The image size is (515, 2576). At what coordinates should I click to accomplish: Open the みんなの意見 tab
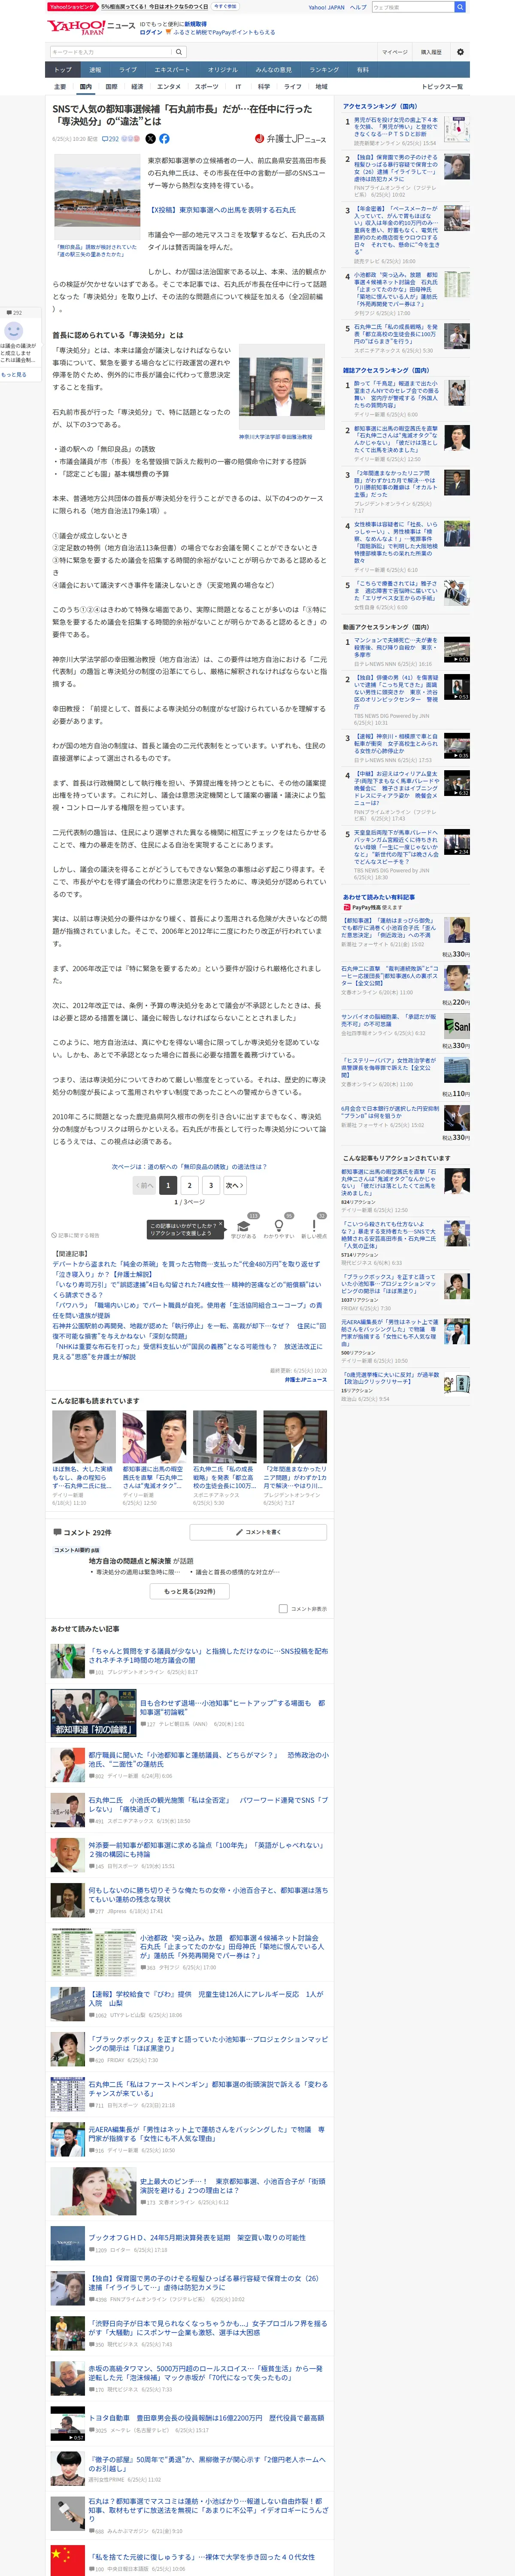273,70
